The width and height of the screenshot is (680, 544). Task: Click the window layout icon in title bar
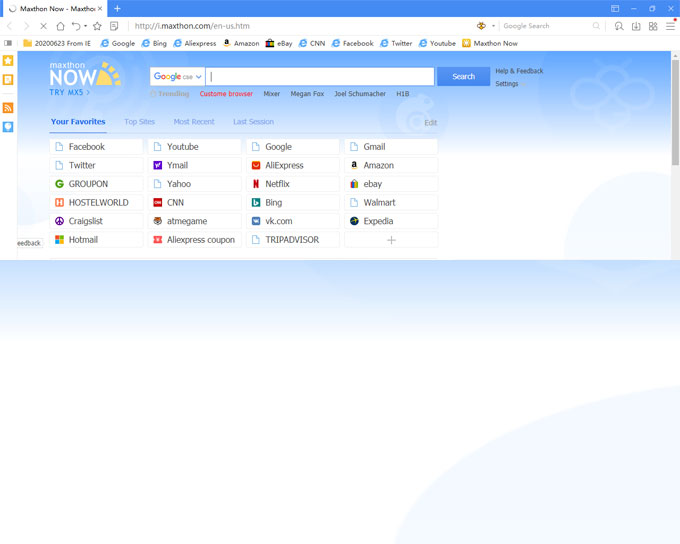pyautogui.click(x=615, y=8)
